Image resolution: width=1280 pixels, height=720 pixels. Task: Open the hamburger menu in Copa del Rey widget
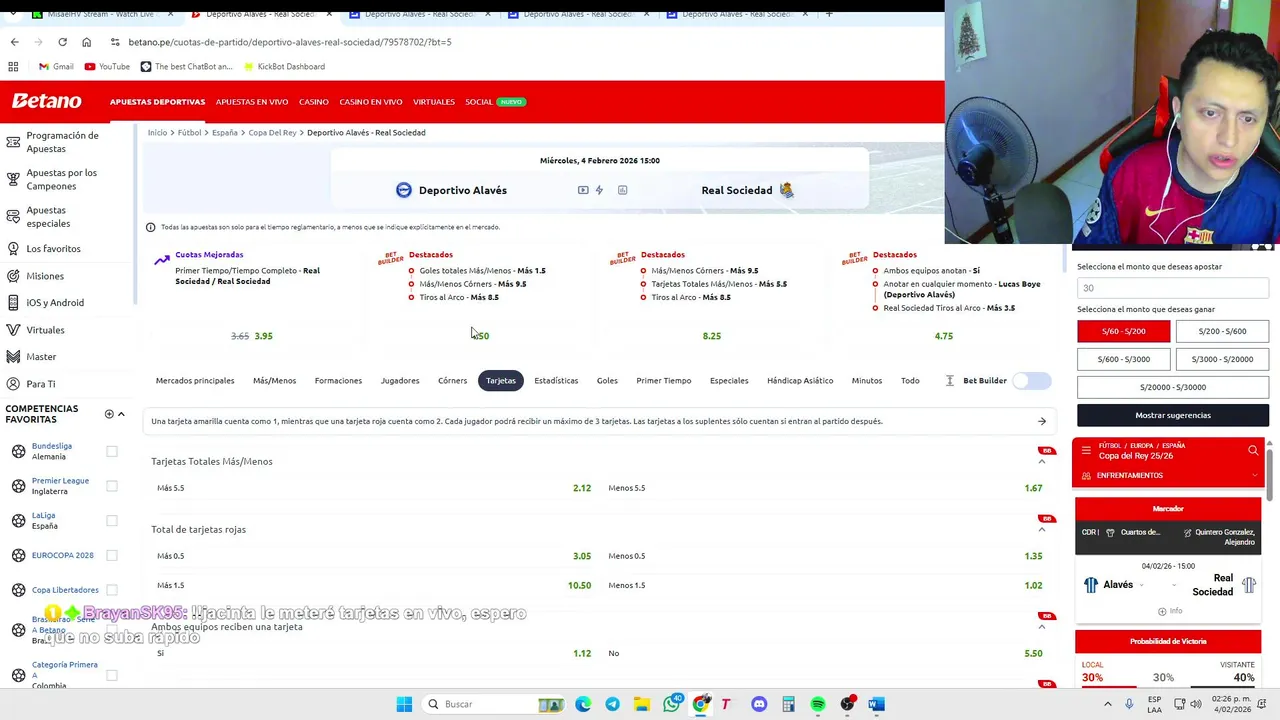click(1086, 451)
